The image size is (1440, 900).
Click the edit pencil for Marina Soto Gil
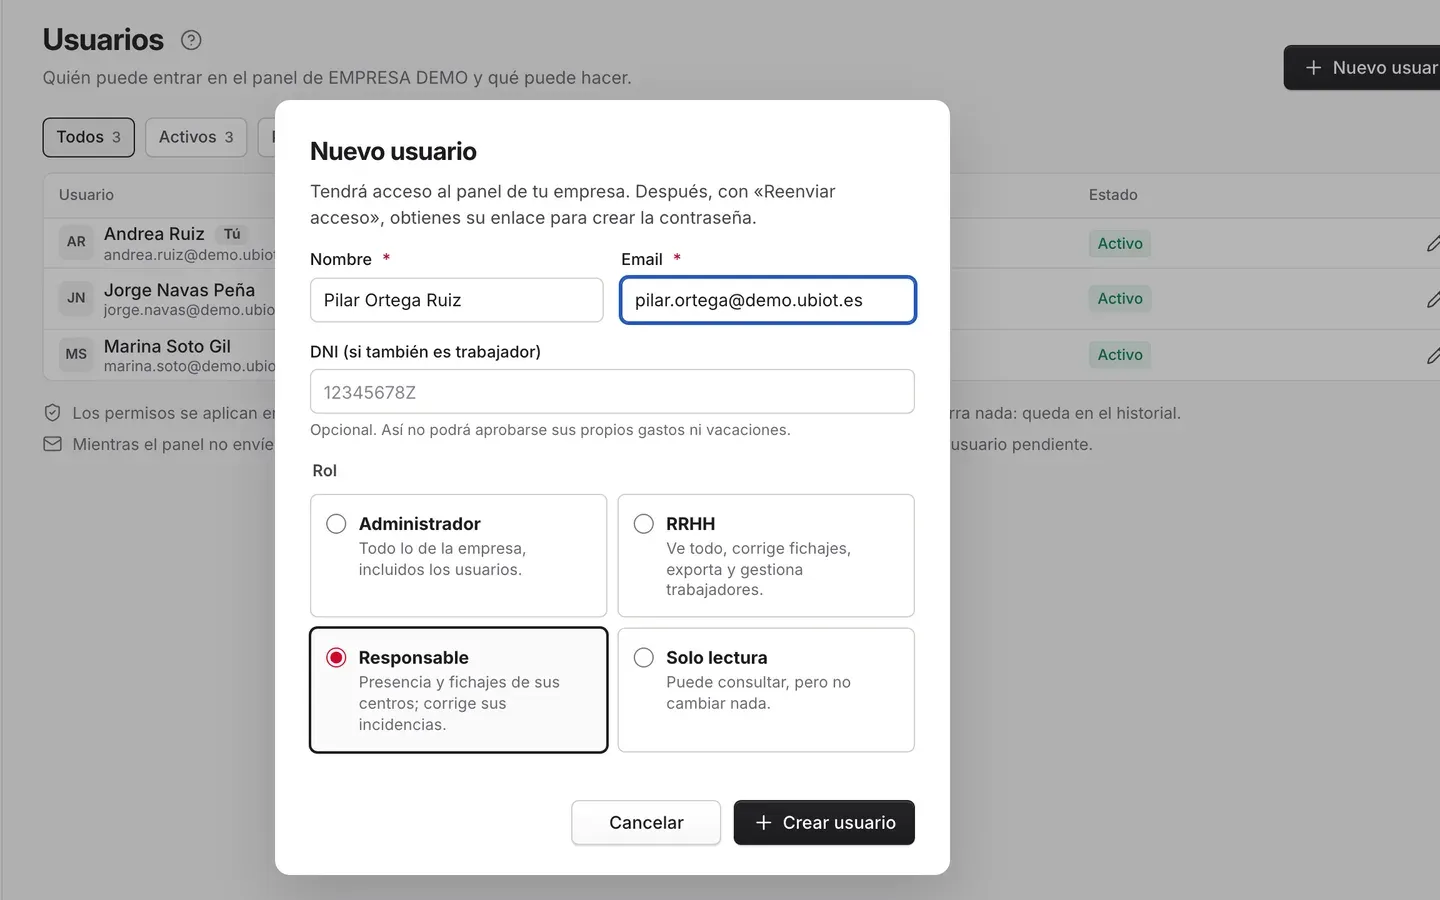[1433, 355]
